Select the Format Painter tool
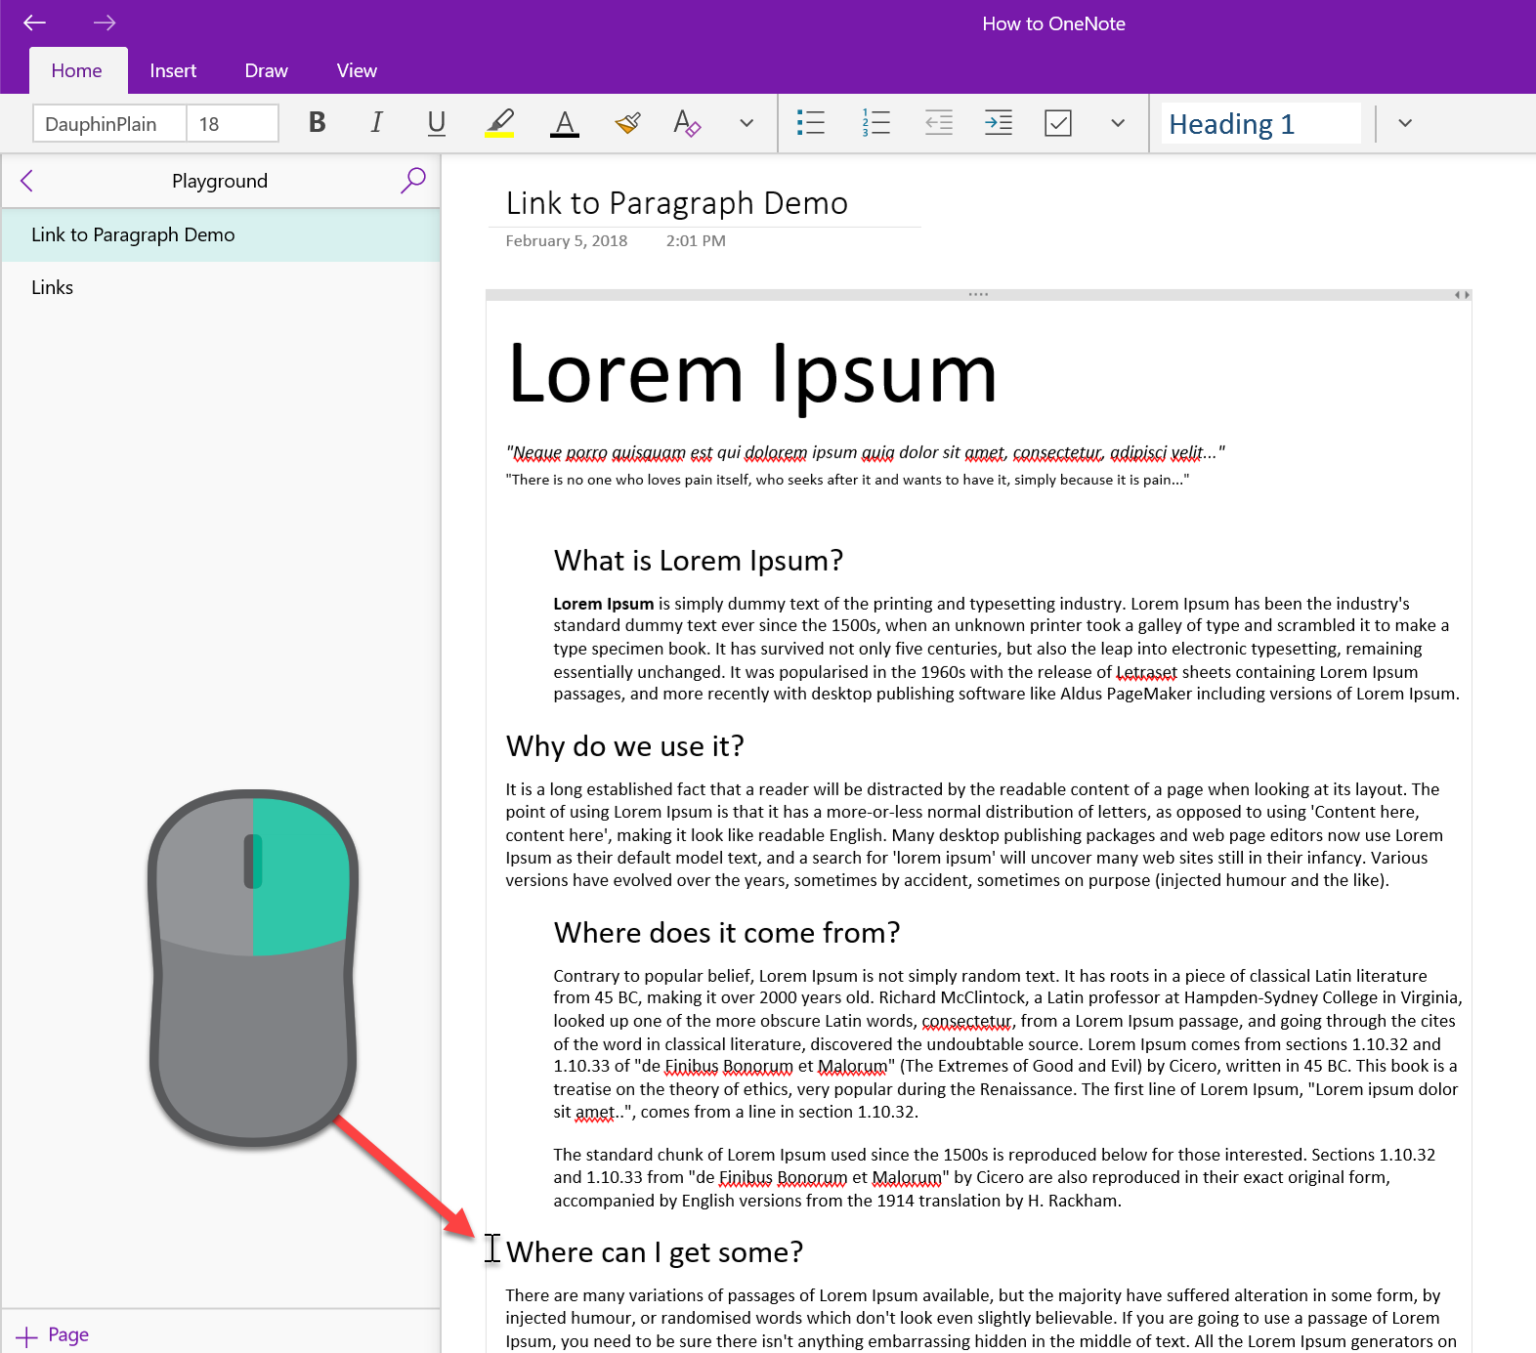 (626, 122)
